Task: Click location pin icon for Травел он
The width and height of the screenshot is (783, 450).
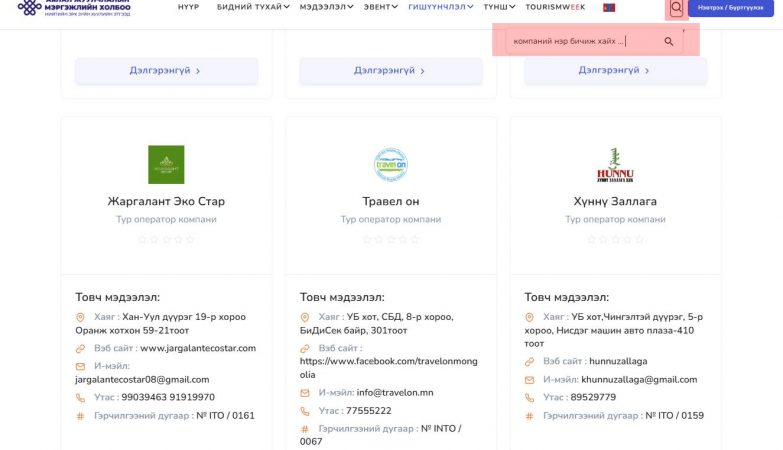Action: (x=305, y=317)
